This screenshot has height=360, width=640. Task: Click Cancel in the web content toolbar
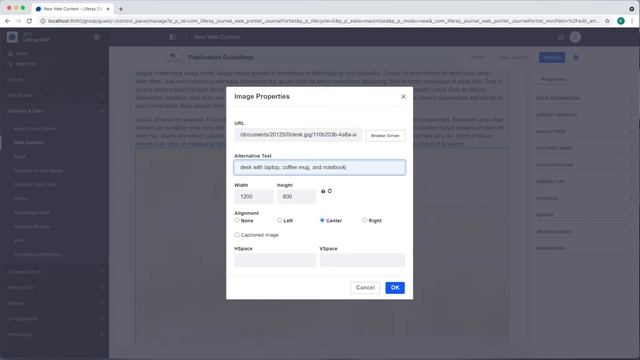coord(477,58)
